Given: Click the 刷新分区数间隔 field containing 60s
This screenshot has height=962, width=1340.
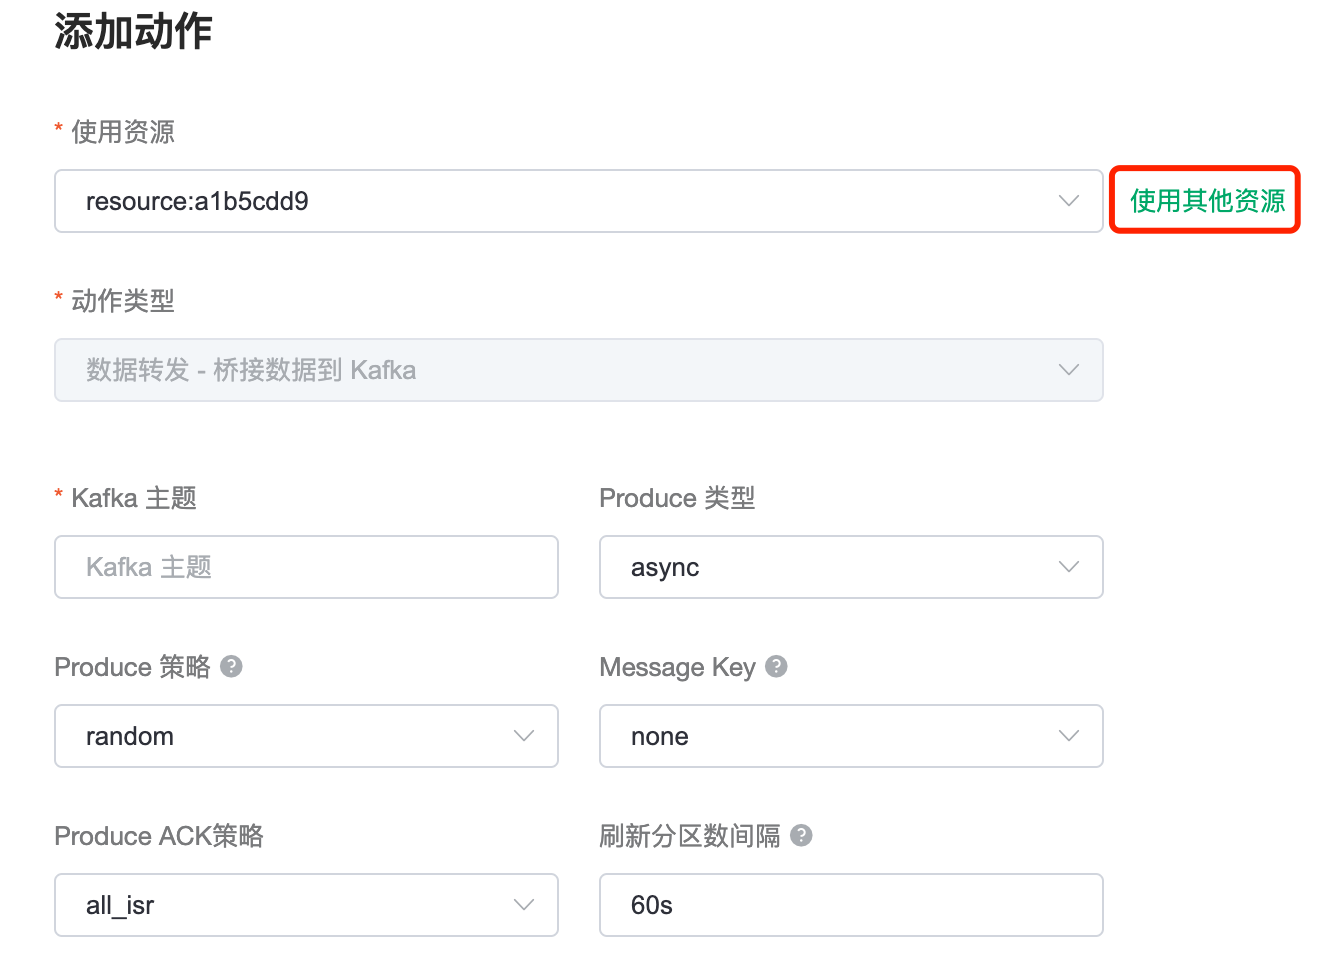Looking at the screenshot, I should click(x=850, y=905).
